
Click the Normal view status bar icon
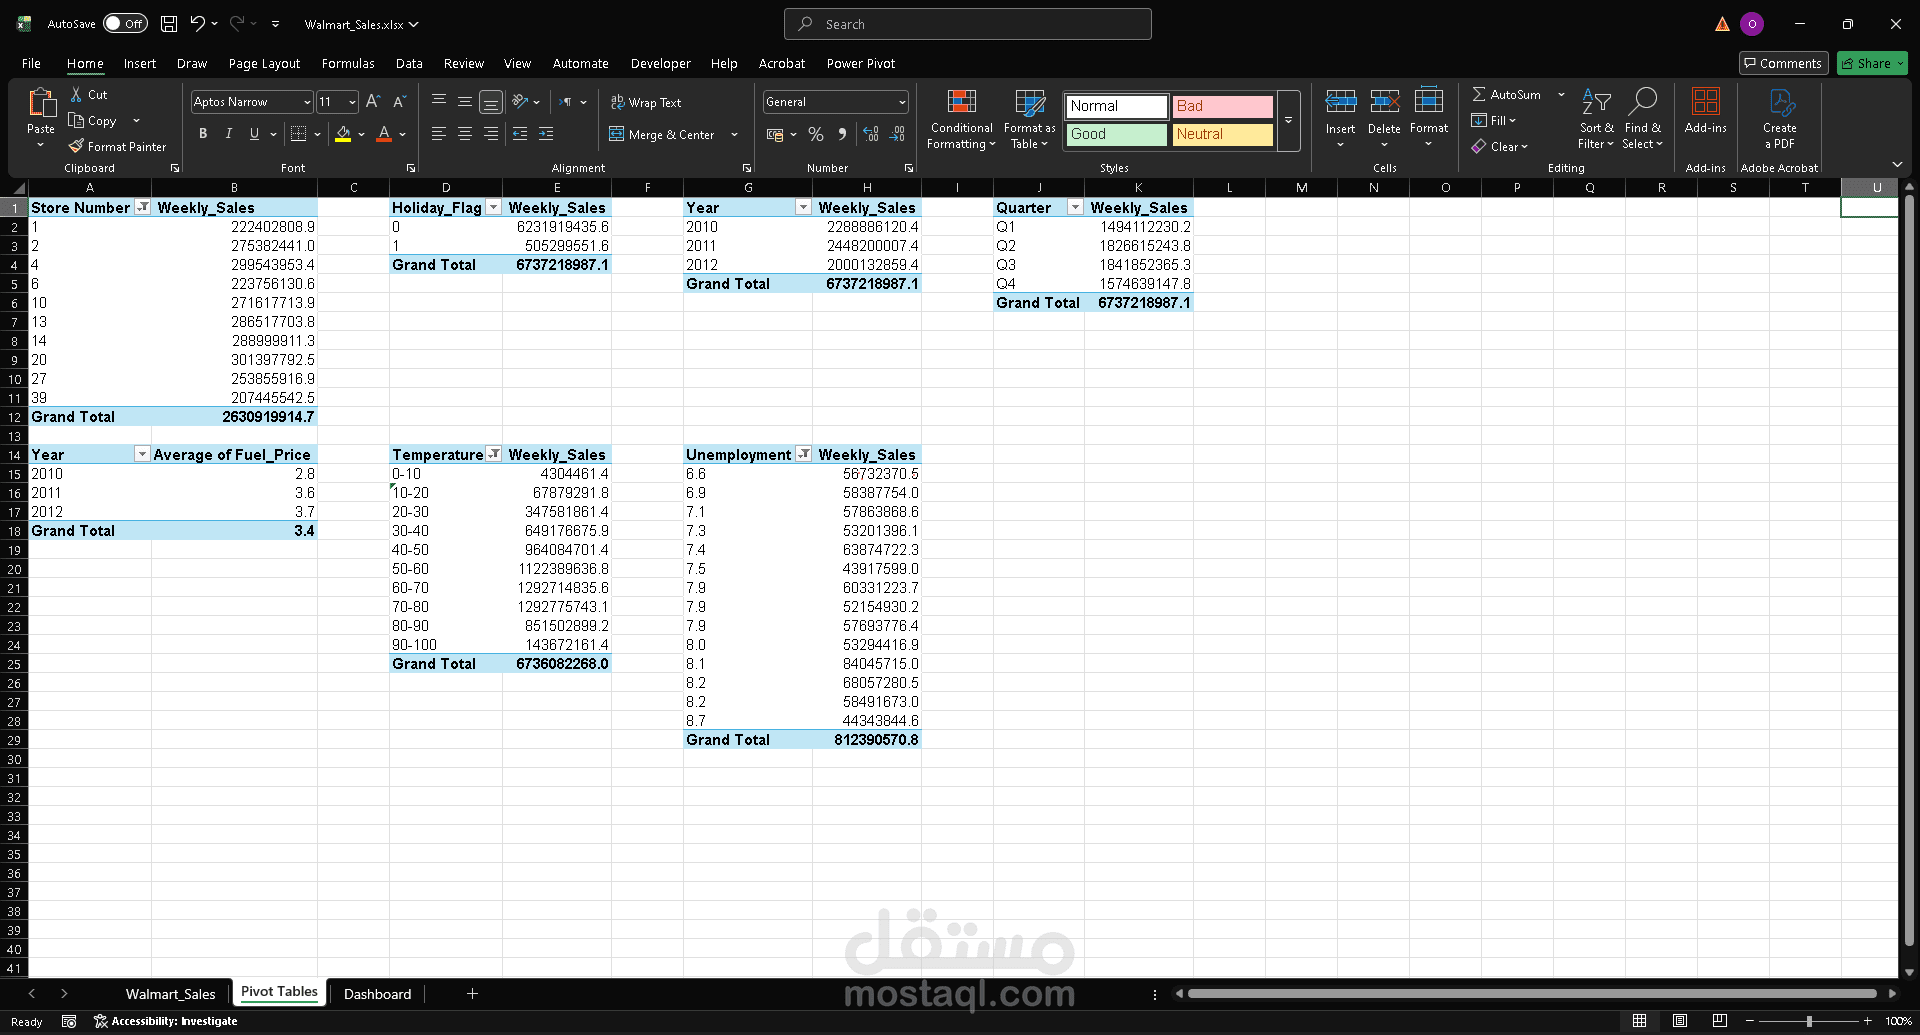tap(1639, 1021)
